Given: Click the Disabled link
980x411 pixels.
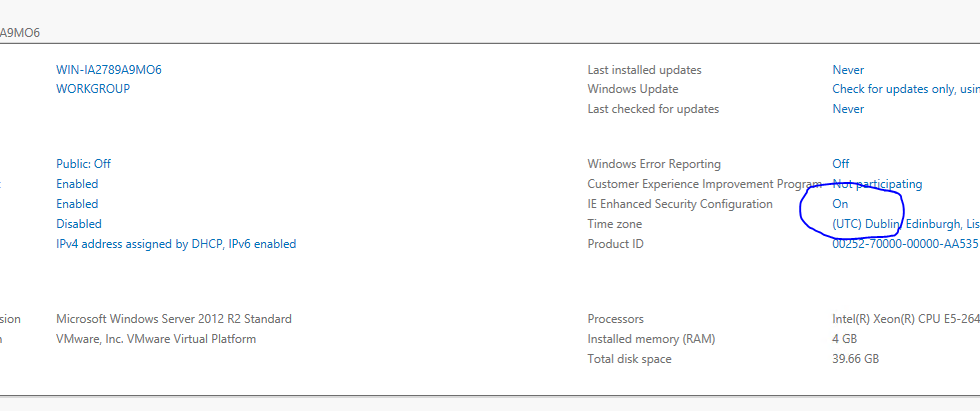Looking at the screenshot, I should click(x=79, y=224).
